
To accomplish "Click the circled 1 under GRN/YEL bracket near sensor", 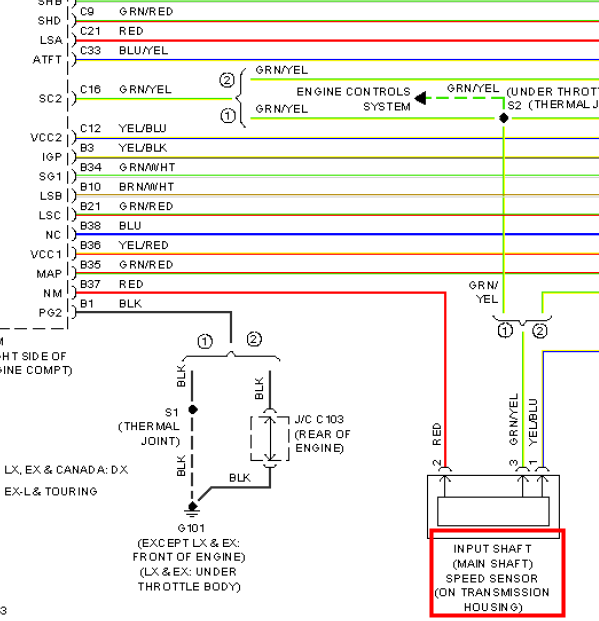I will pyautogui.click(x=505, y=330).
